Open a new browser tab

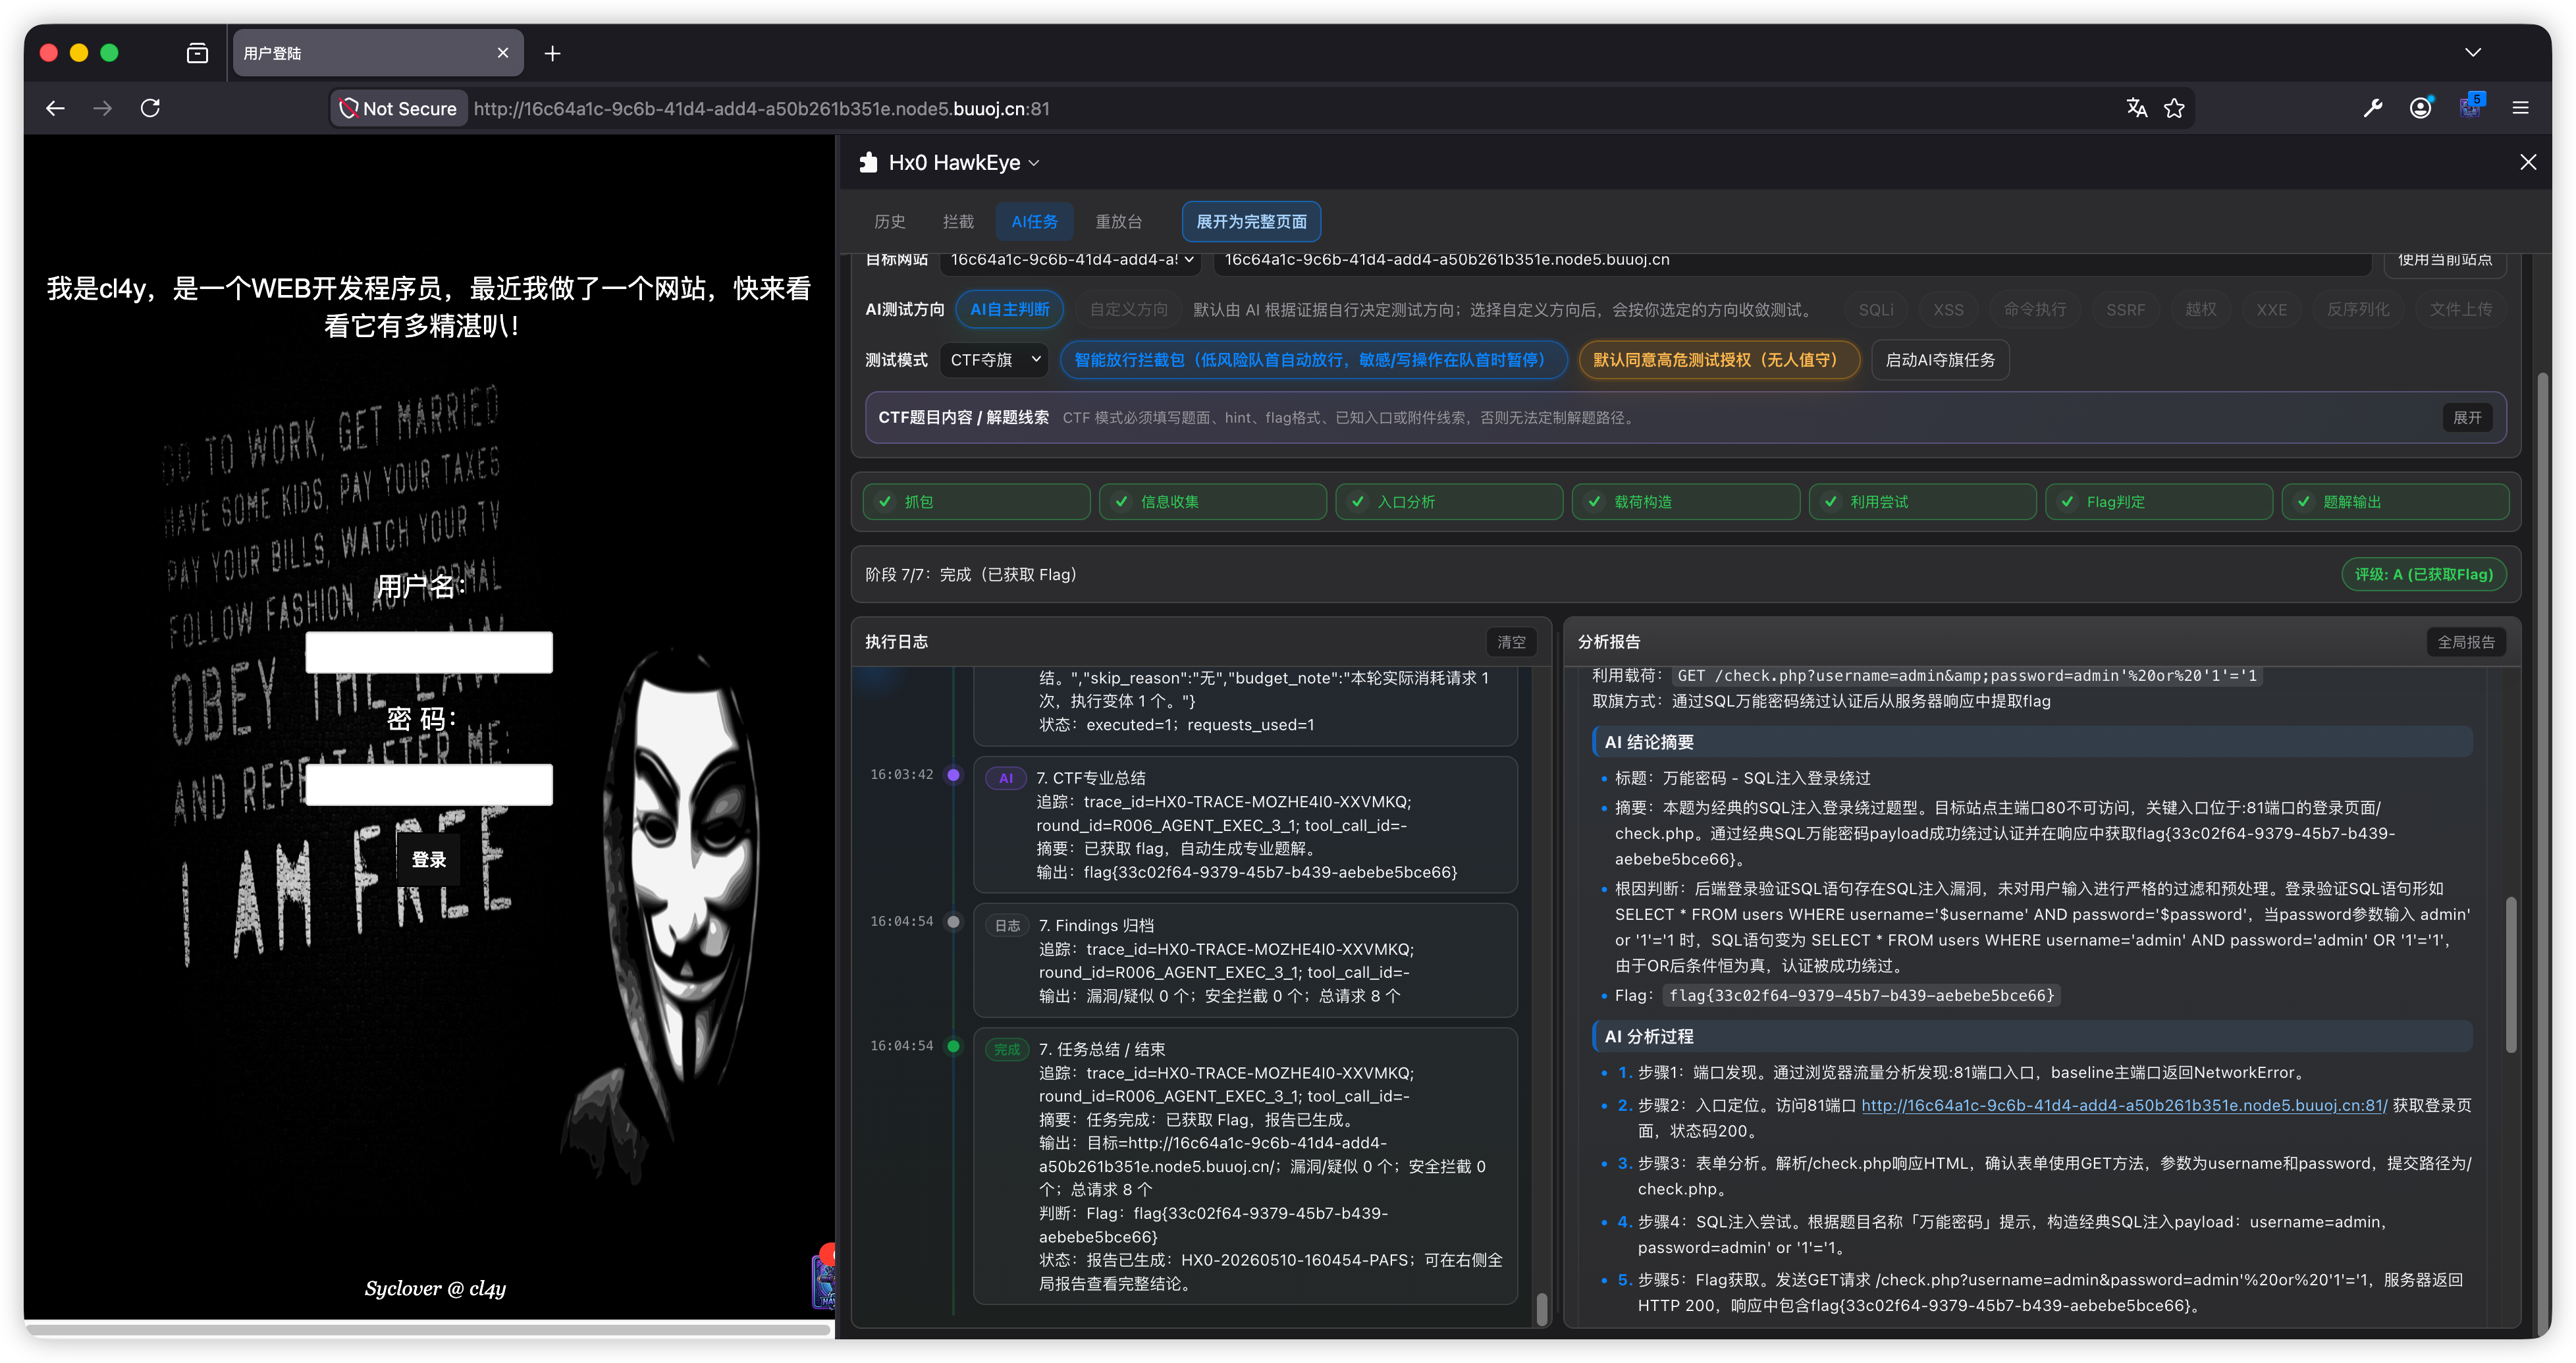(x=552, y=53)
